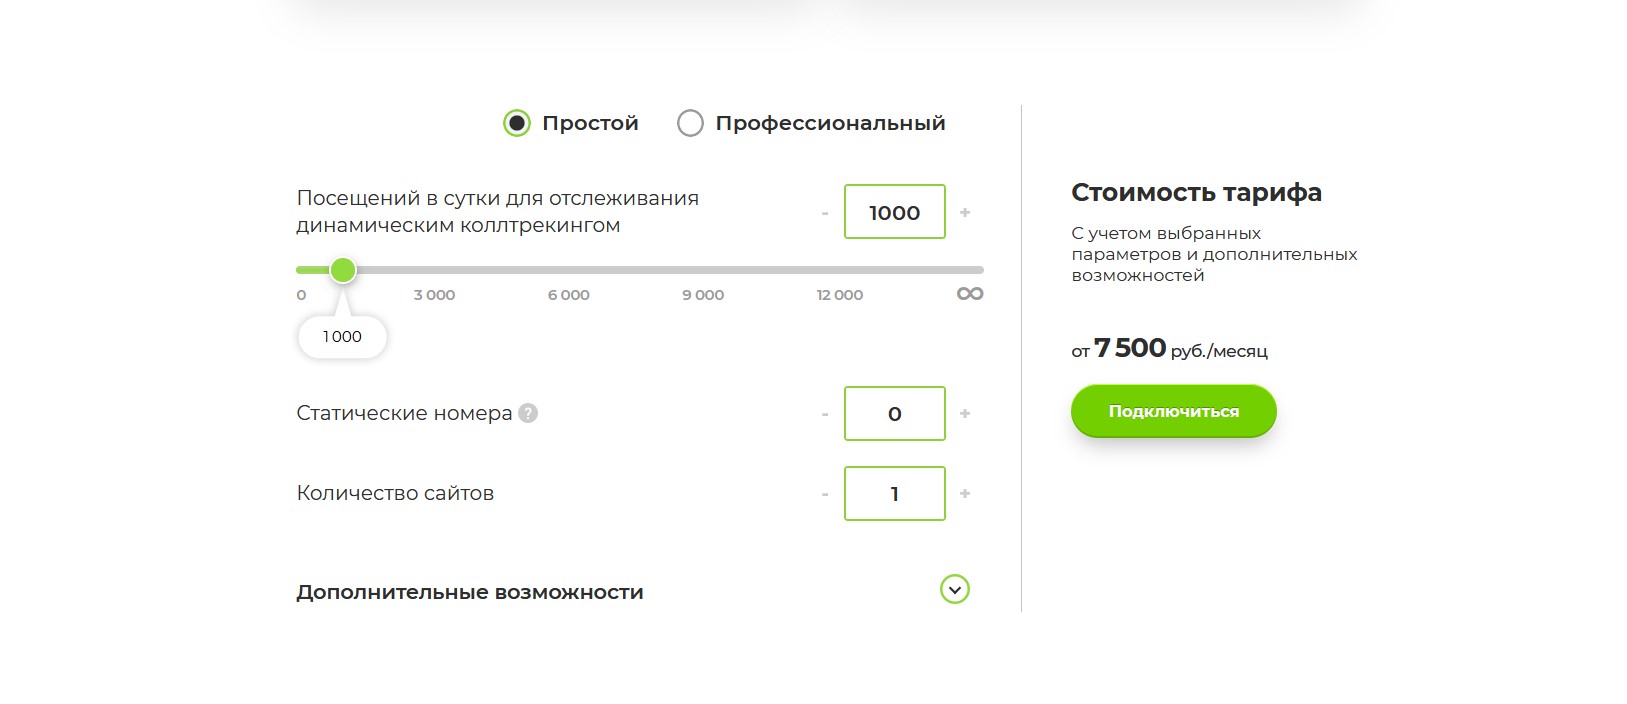Decrease daily visits with minus button

click(825, 213)
